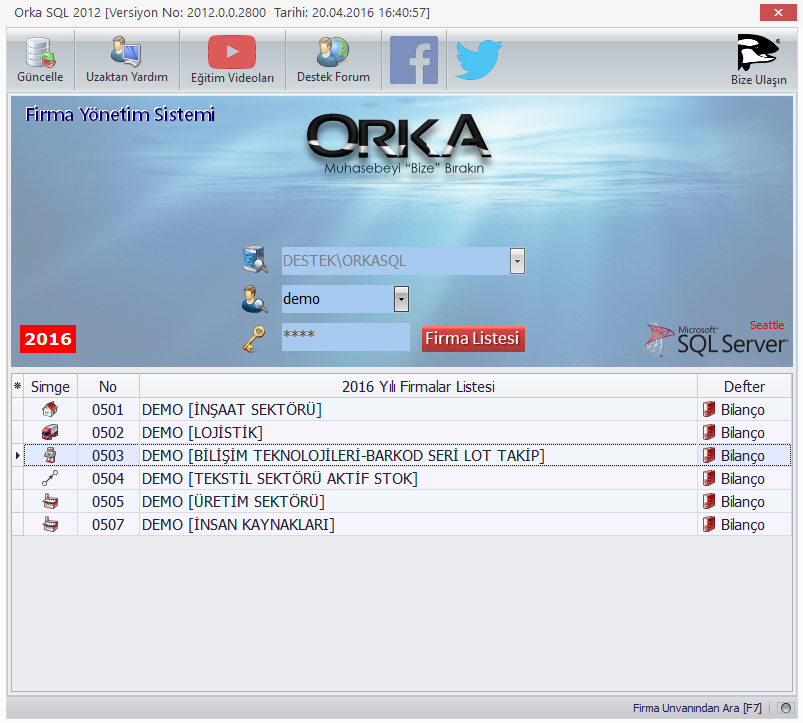Viewport: 803px width, 723px height.
Task: Click the factory icon of firm 0505
Action: pyautogui.click(x=50, y=501)
